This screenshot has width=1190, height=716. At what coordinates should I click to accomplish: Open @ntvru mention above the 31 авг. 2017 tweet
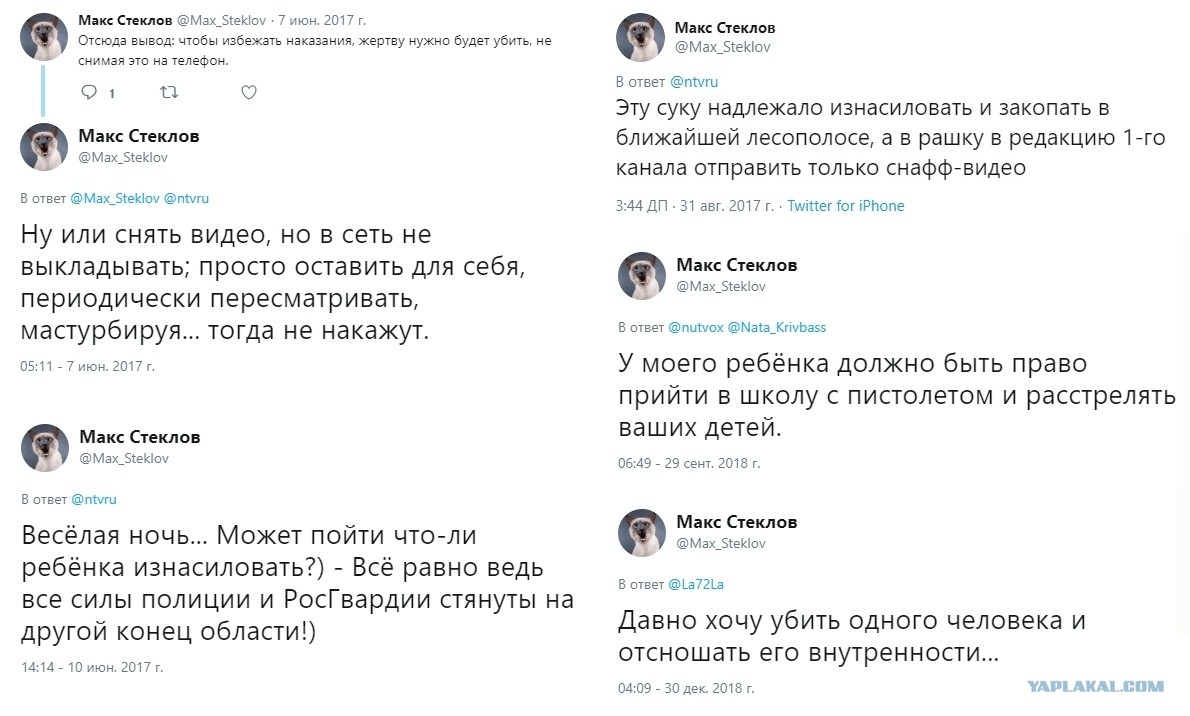tap(694, 81)
